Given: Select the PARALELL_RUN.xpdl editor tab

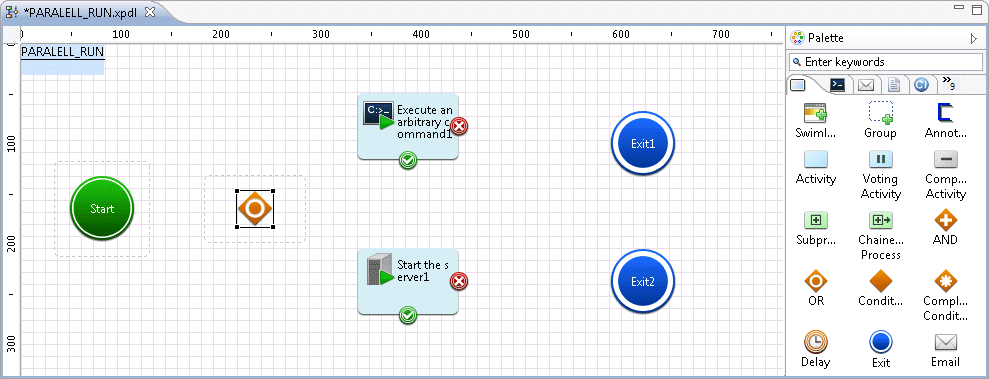Looking at the screenshot, I should pos(81,12).
